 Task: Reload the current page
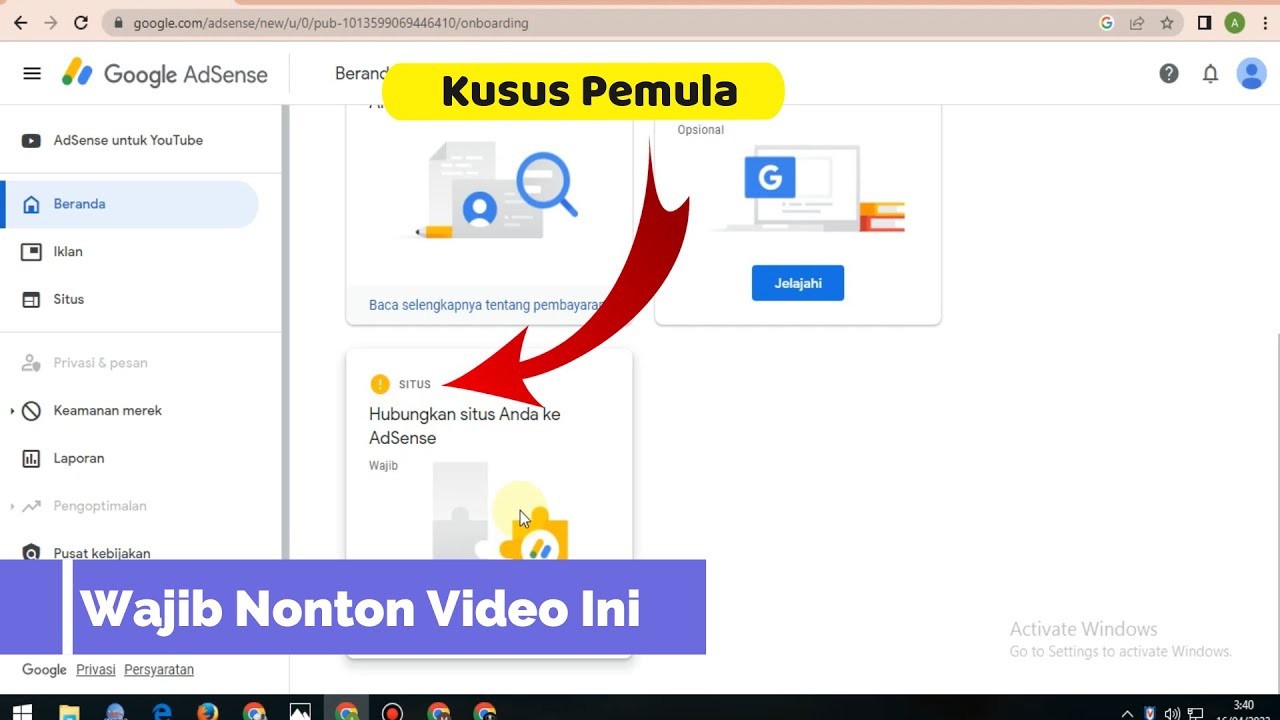pos(81,22)
